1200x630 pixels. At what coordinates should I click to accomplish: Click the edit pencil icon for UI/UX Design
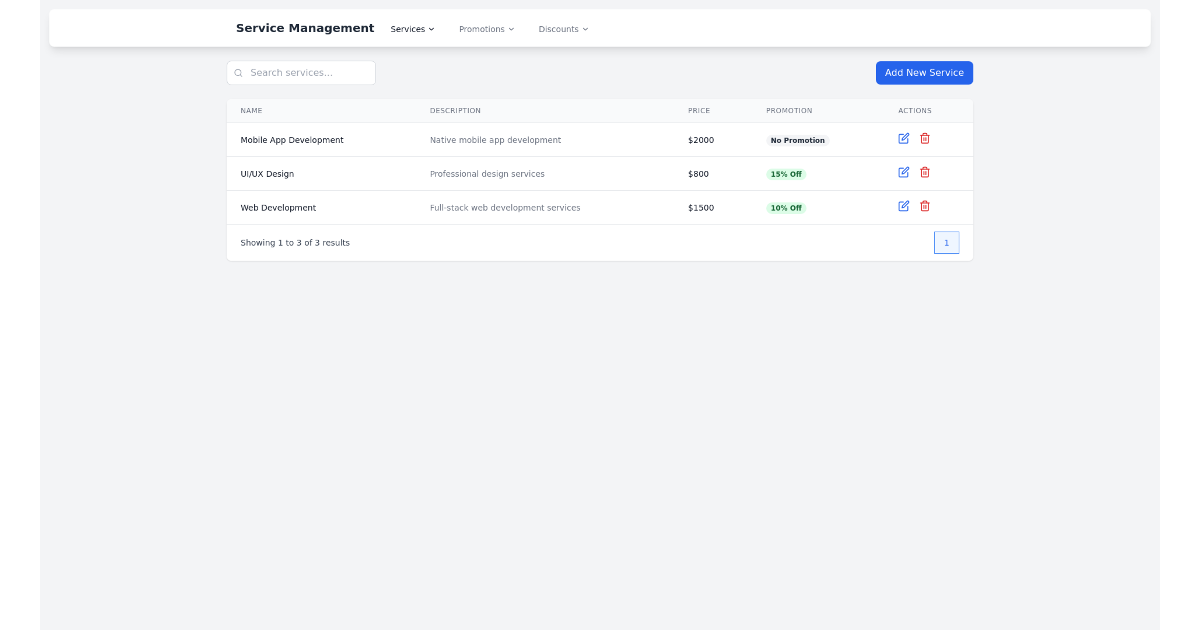(903, 172)
